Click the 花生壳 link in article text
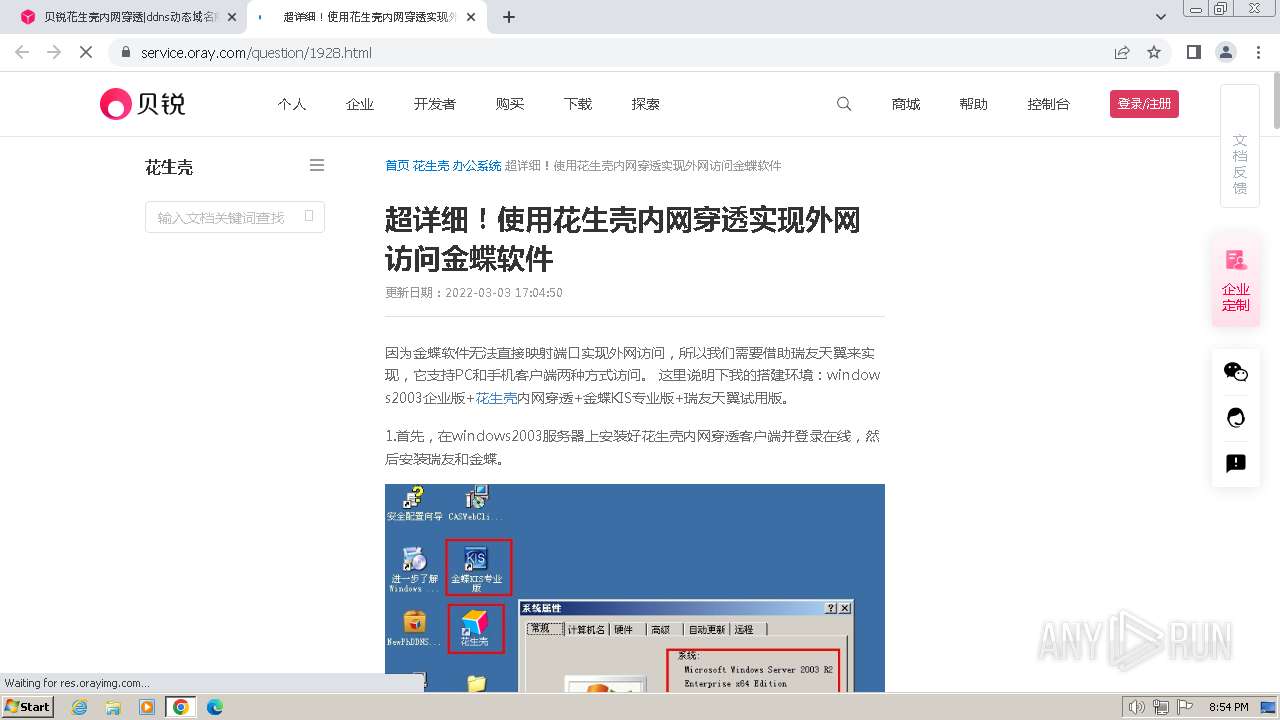This screenshot has height=720, width=1280. pyautogui.click(x=496, y=398)
